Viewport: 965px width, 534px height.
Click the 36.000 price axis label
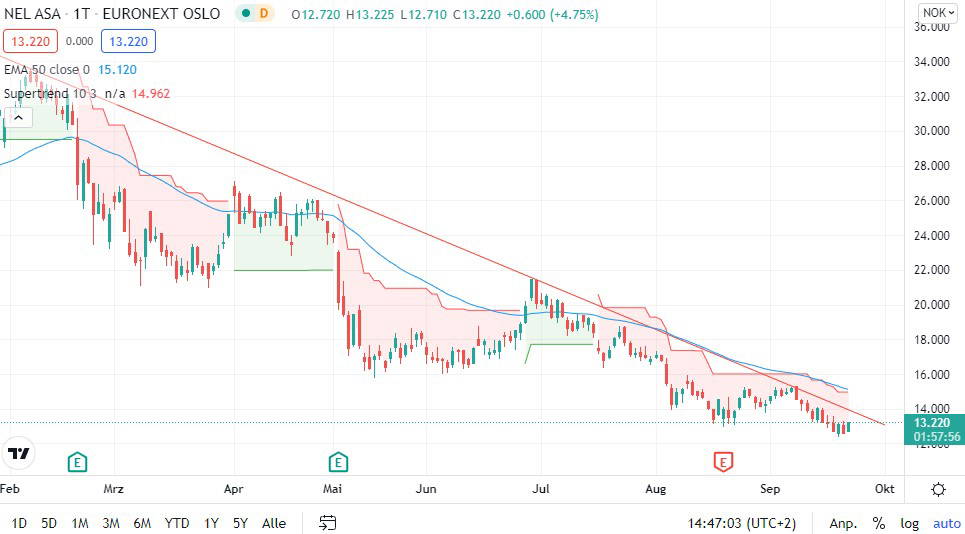click(x=932, y=28)
